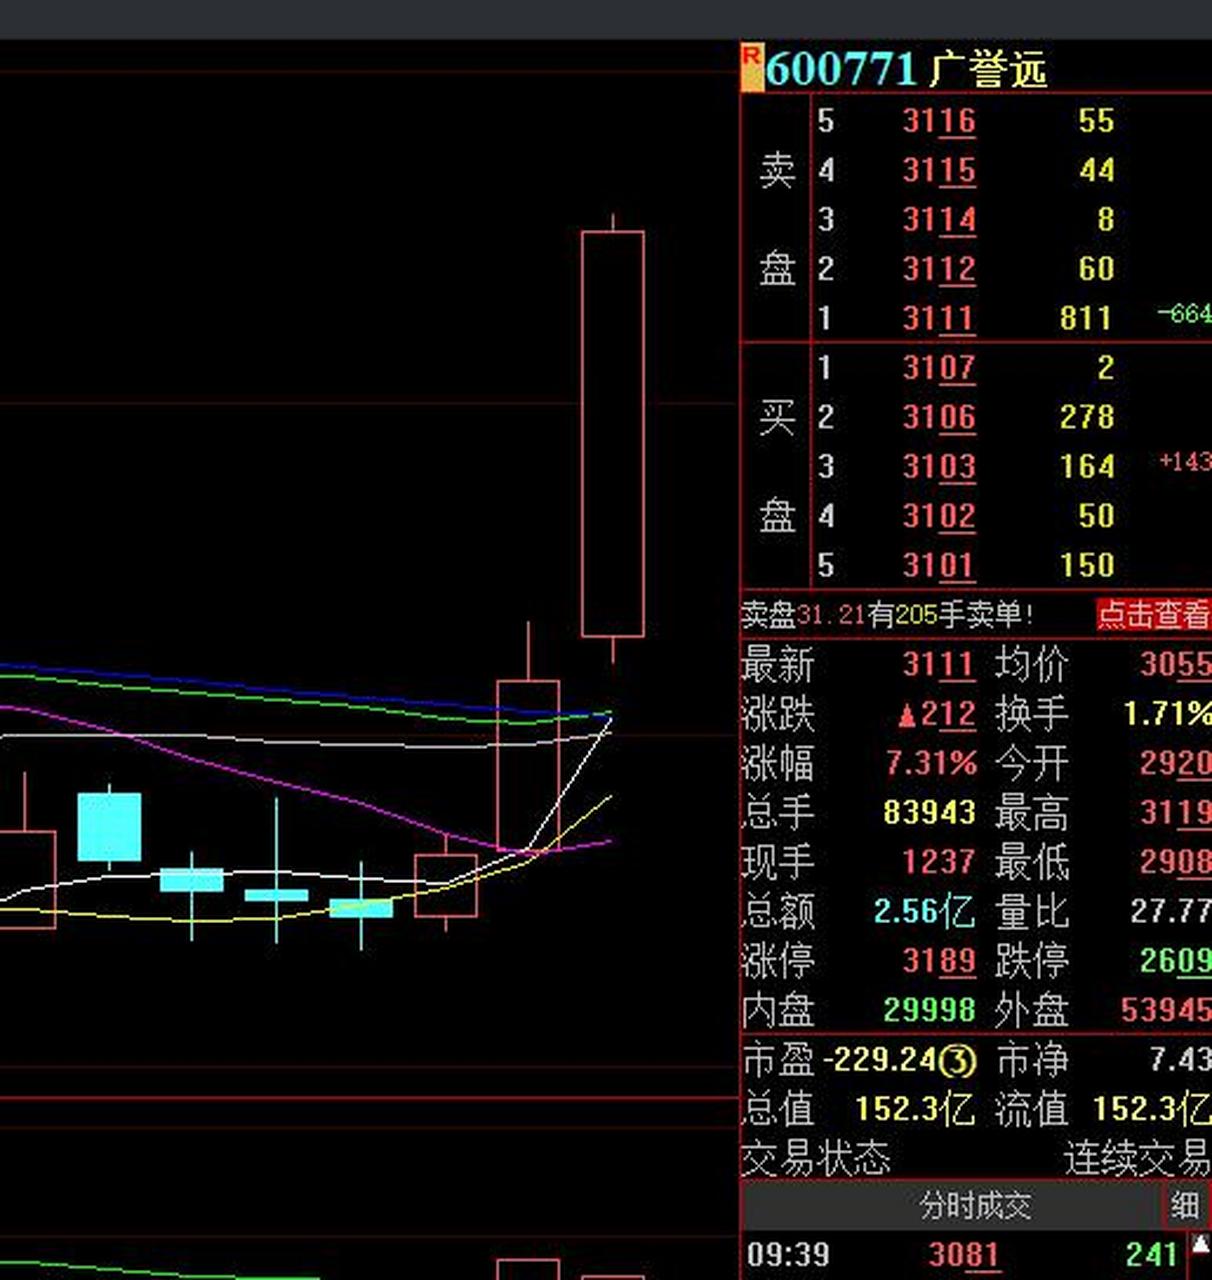Click the large cyan filled candlestick

109,826
